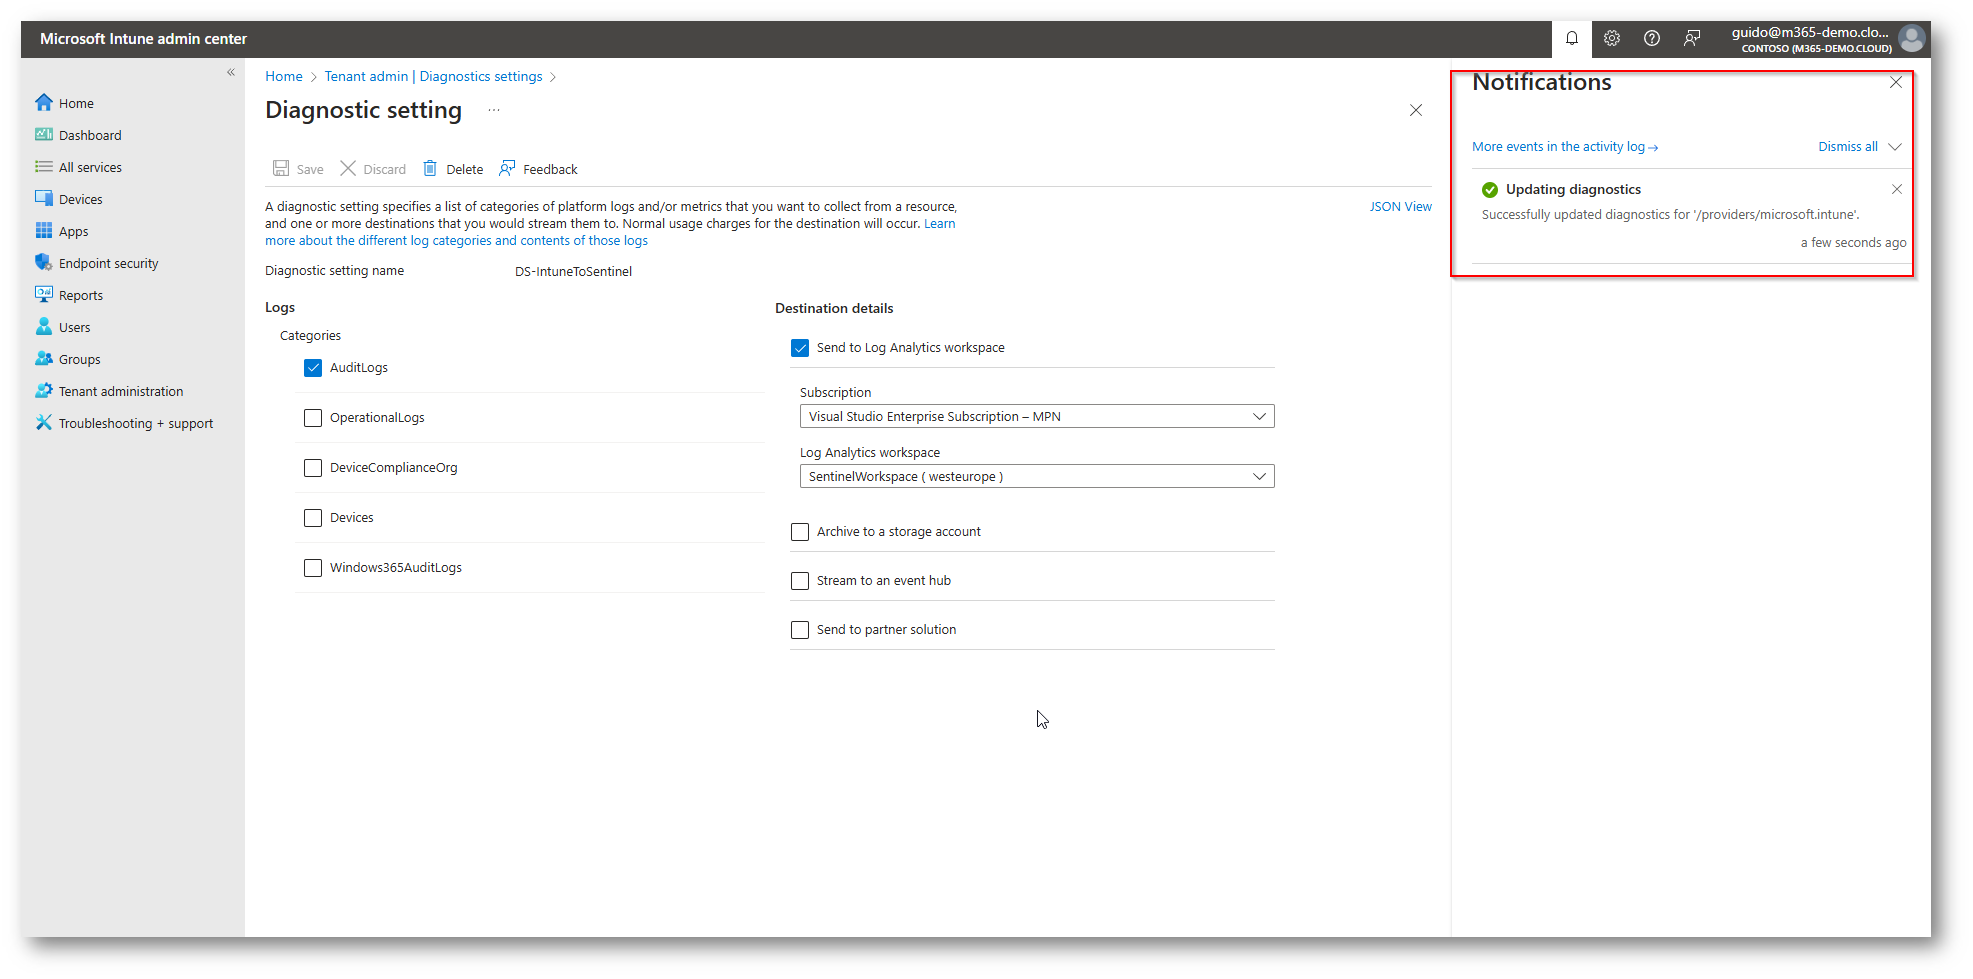Screen dimensions: 1973x979
Task: Click Dismiss all notifications
Action: pos(1848,146)
